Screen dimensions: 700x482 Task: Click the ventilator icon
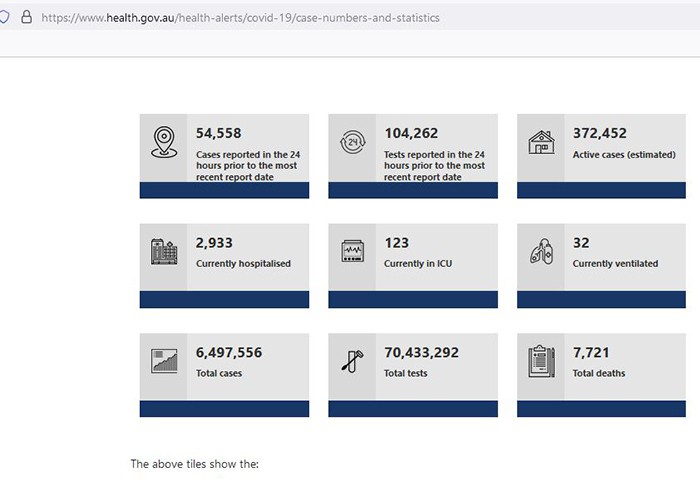[x=541, y=252]
